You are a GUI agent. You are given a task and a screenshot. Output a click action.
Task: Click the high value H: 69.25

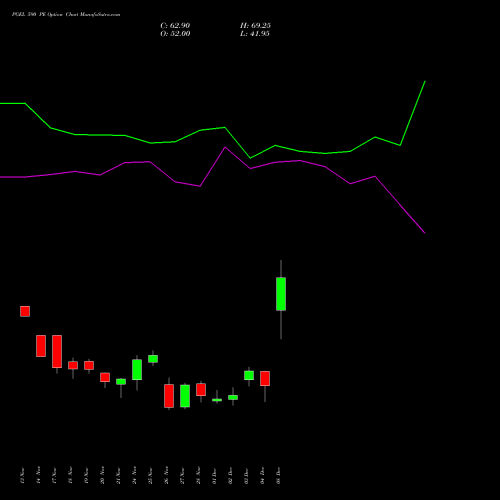click(x=255, y=26)
